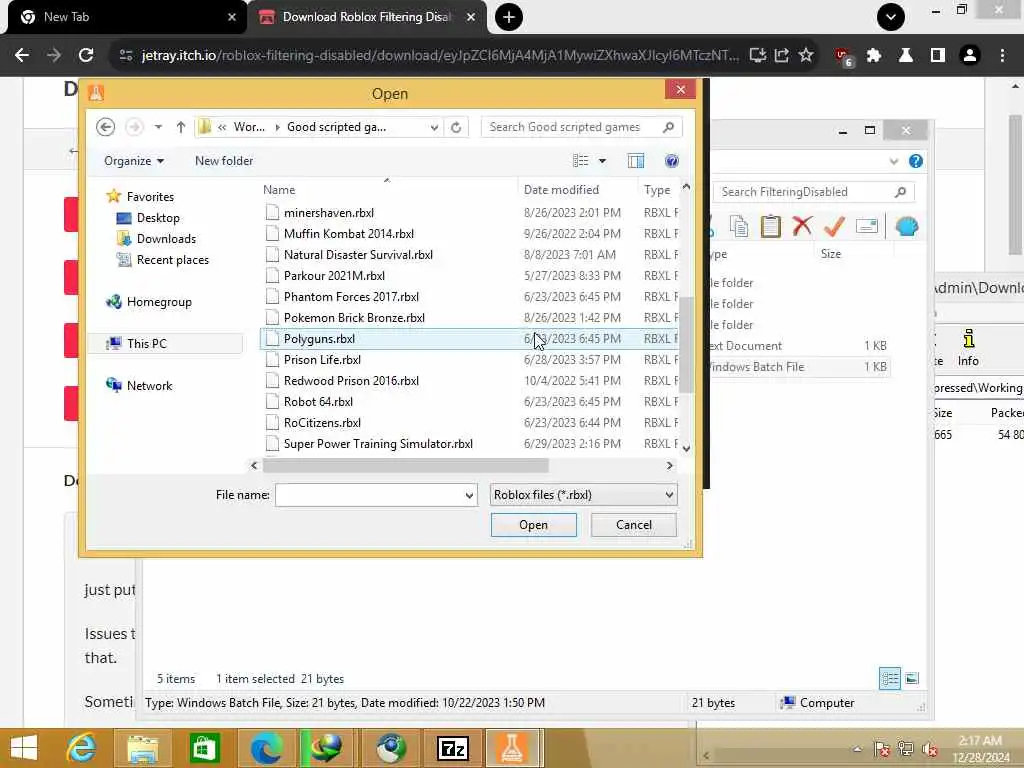The image size is (1024, 768).
Task: Click the share icon in the address bar
Action: [782, 56]
